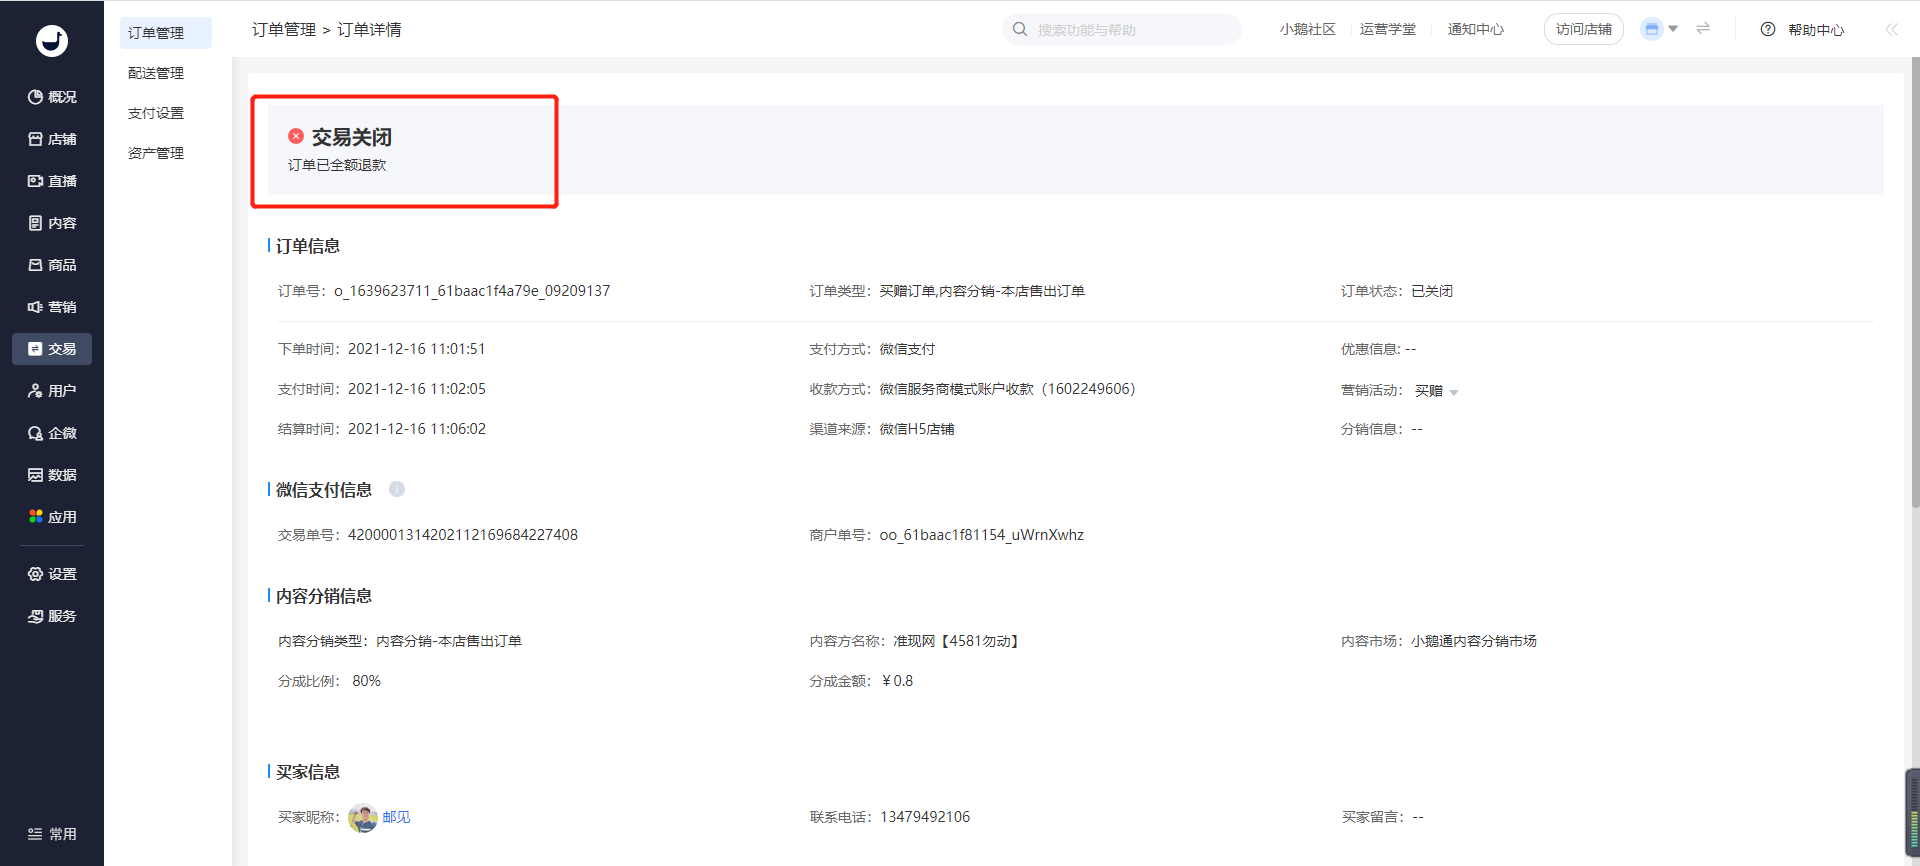The height and width of the screenshot is (866, 1920).
Task: Open 数据 data section
Action: pyautogui.click(x=52, y=475)
